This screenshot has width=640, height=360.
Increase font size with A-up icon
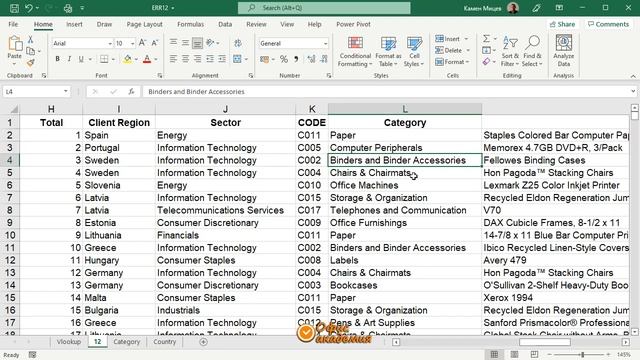(x=142, y=43)
